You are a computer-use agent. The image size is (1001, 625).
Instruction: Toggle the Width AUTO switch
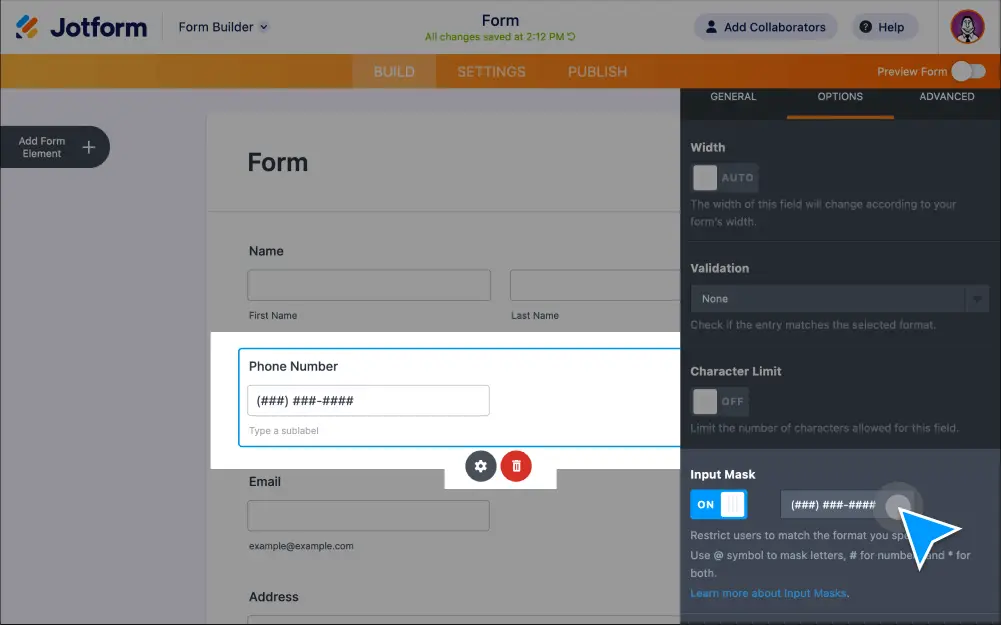tap(724, 178)
